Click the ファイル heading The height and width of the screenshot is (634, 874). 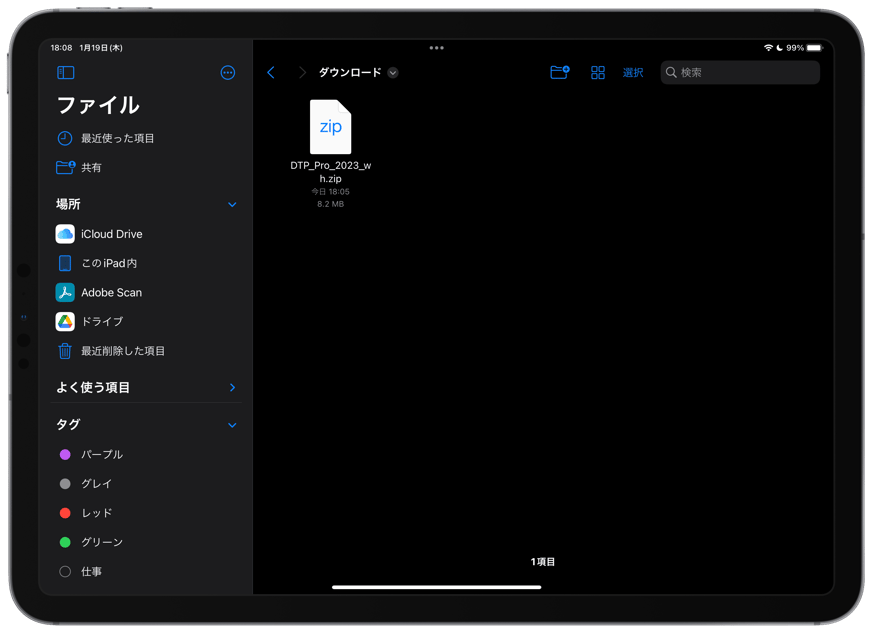[98, 105]
